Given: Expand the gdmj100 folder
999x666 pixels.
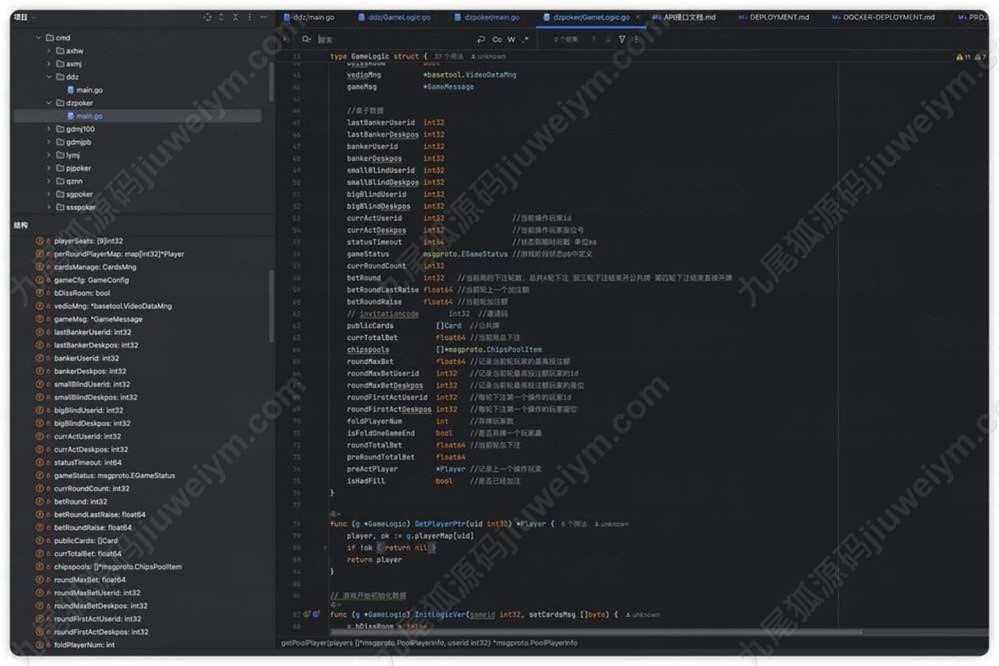Looking at the screenshot, I should tap(49, 129).
